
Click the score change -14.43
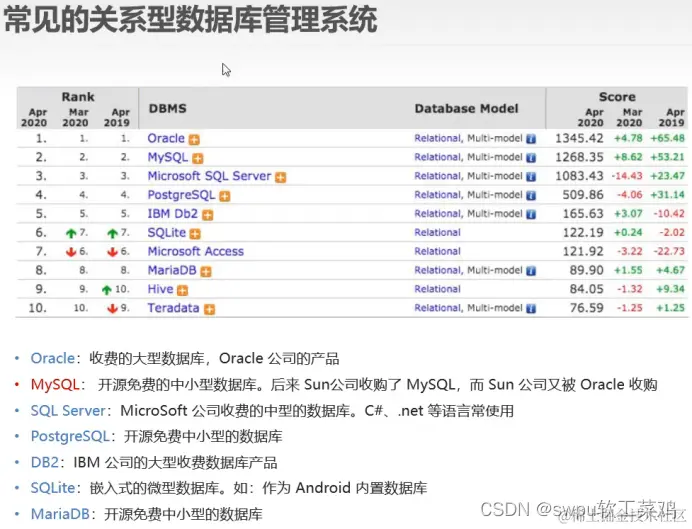pos(627,176)
